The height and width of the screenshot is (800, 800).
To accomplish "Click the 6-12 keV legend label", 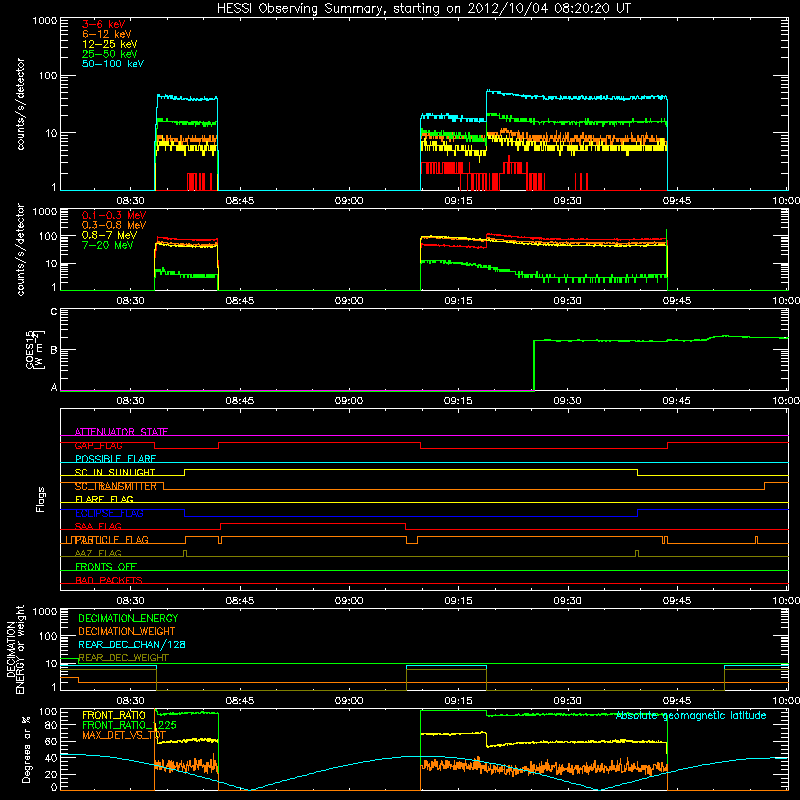I will 107,34.
